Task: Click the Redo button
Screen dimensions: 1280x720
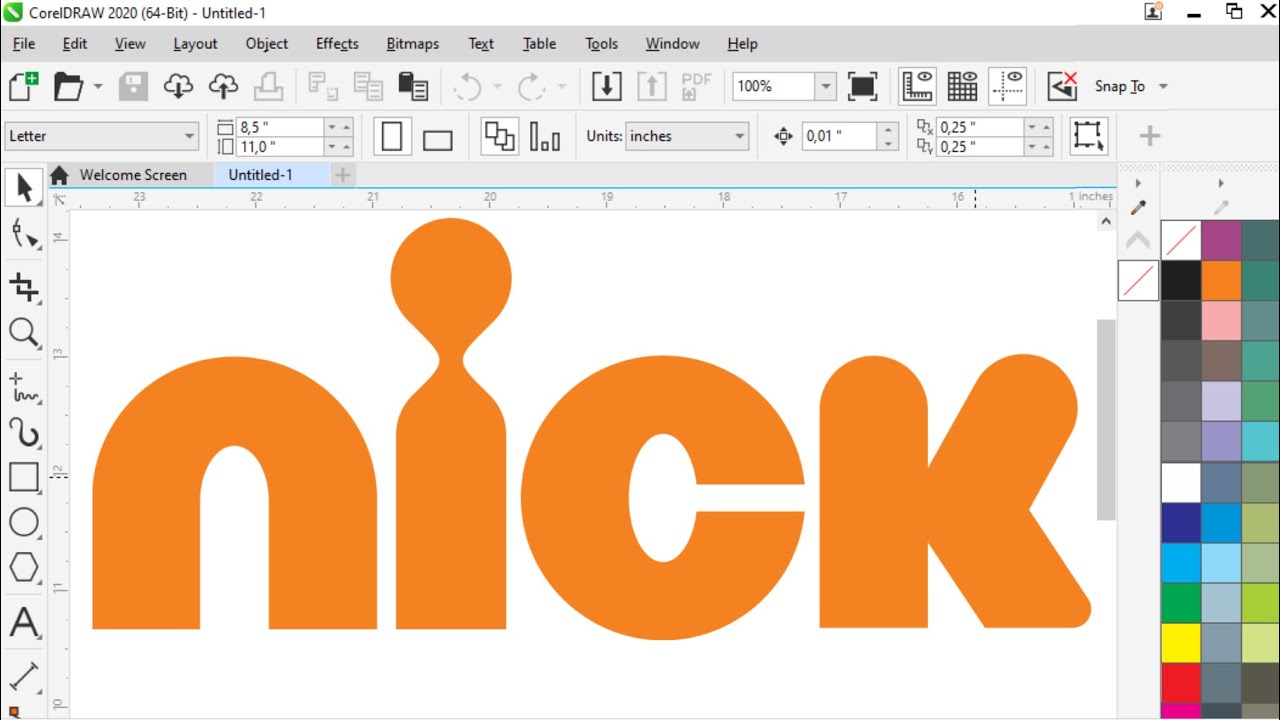Action: click(531, 86)
